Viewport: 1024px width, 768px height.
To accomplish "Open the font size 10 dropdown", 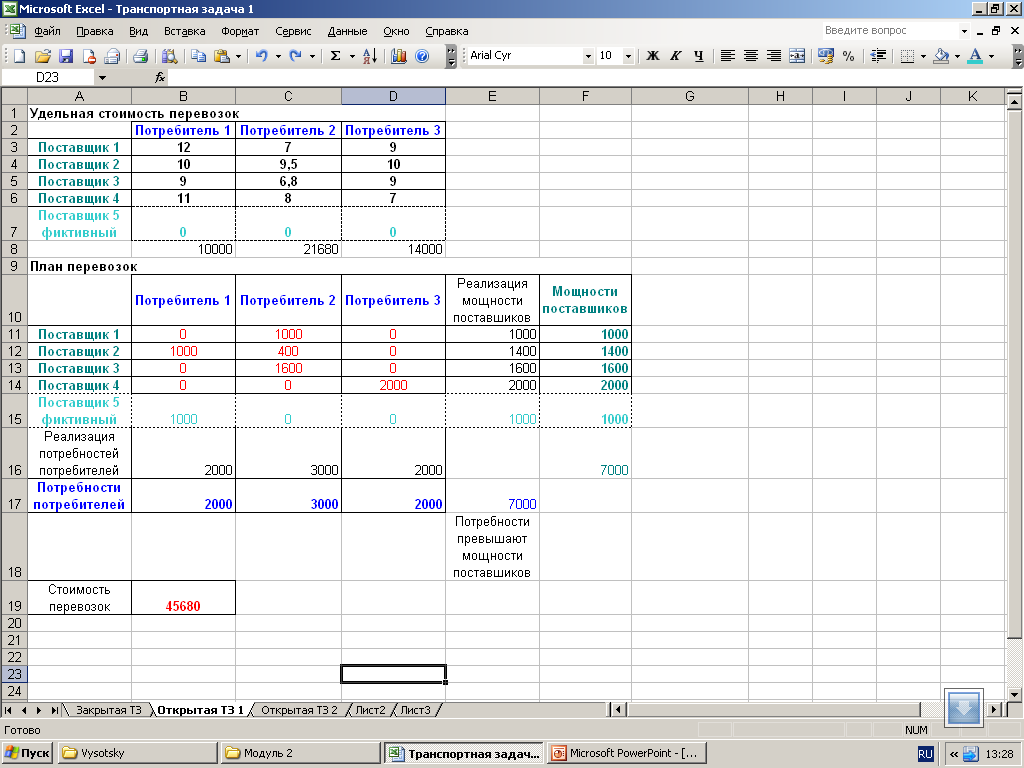I will coord(628,56).
